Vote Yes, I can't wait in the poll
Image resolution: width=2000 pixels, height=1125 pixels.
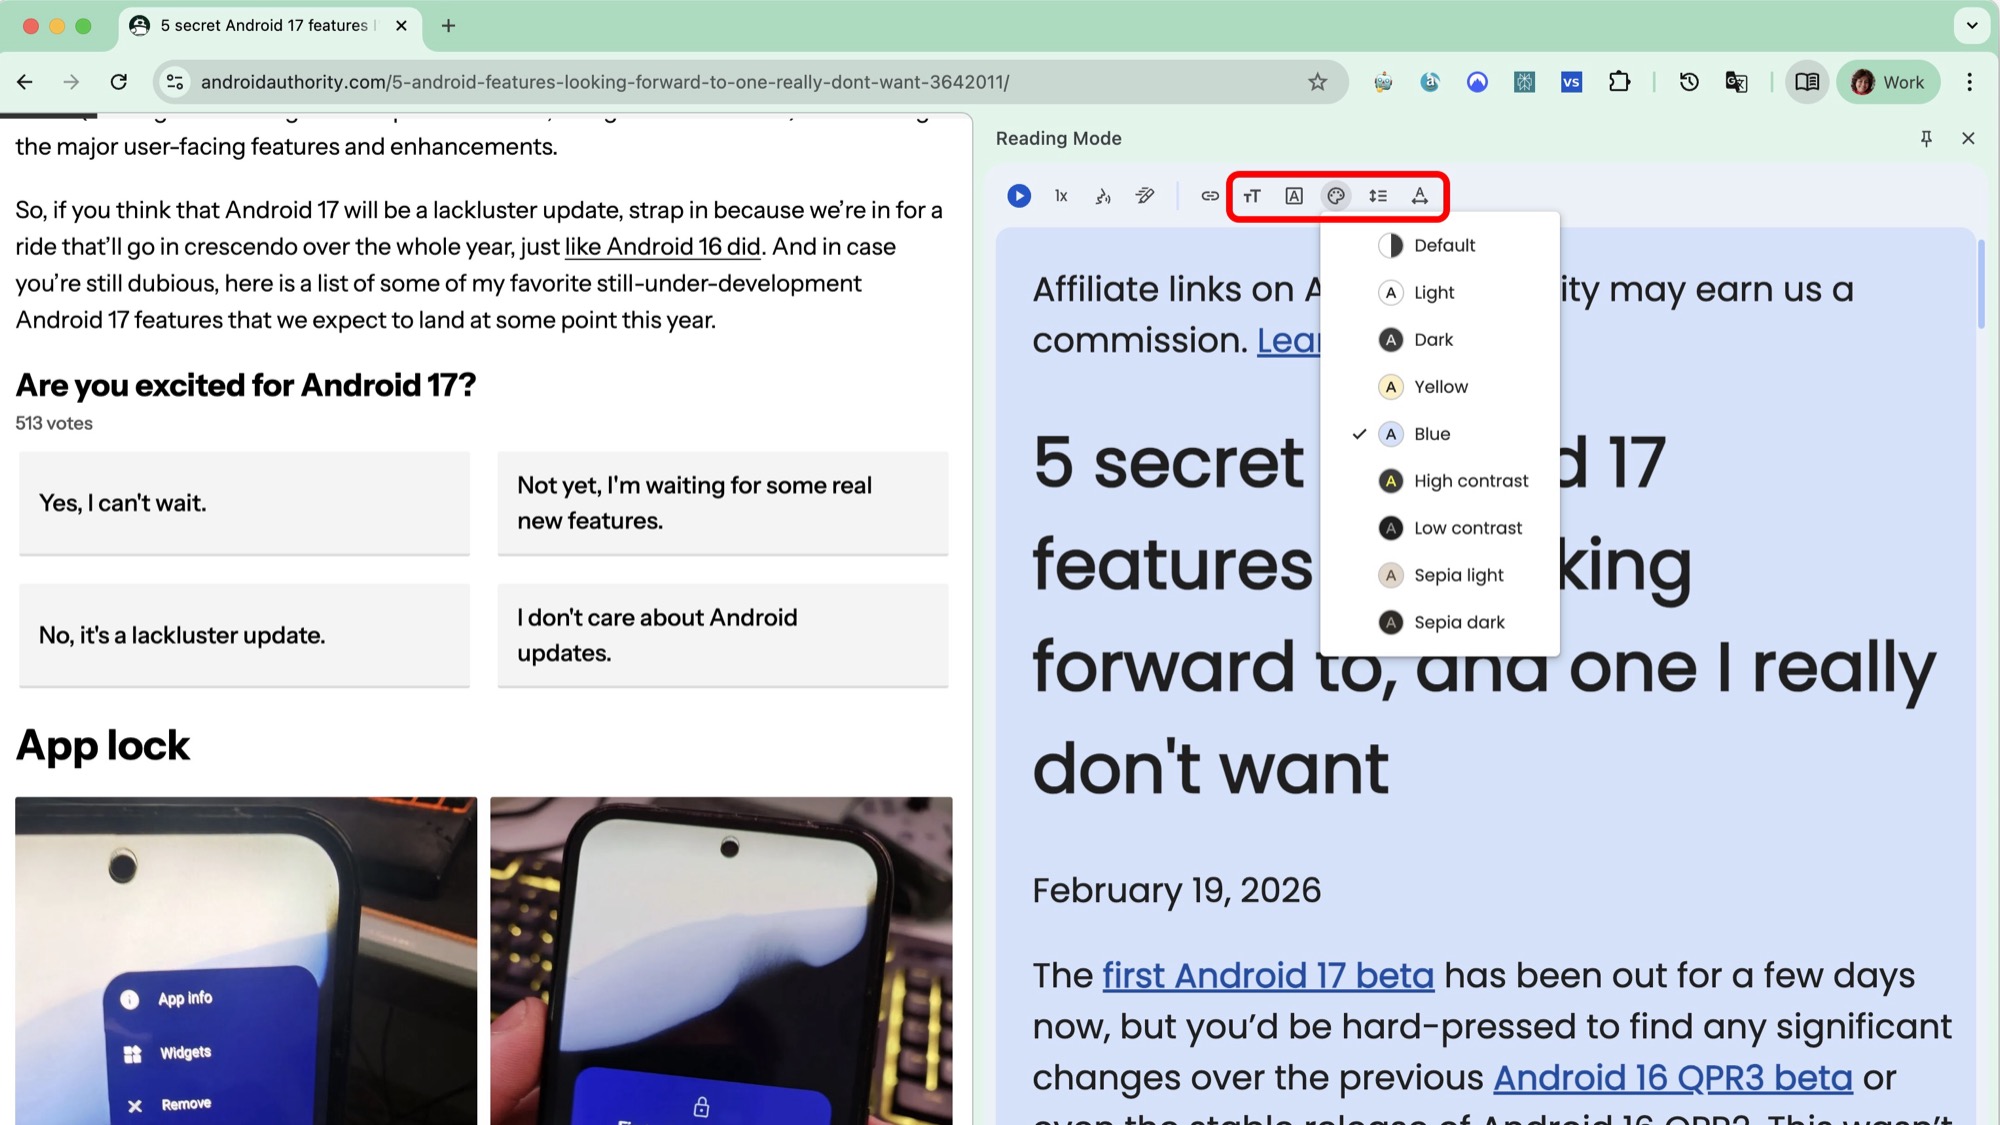click(243, 503)
